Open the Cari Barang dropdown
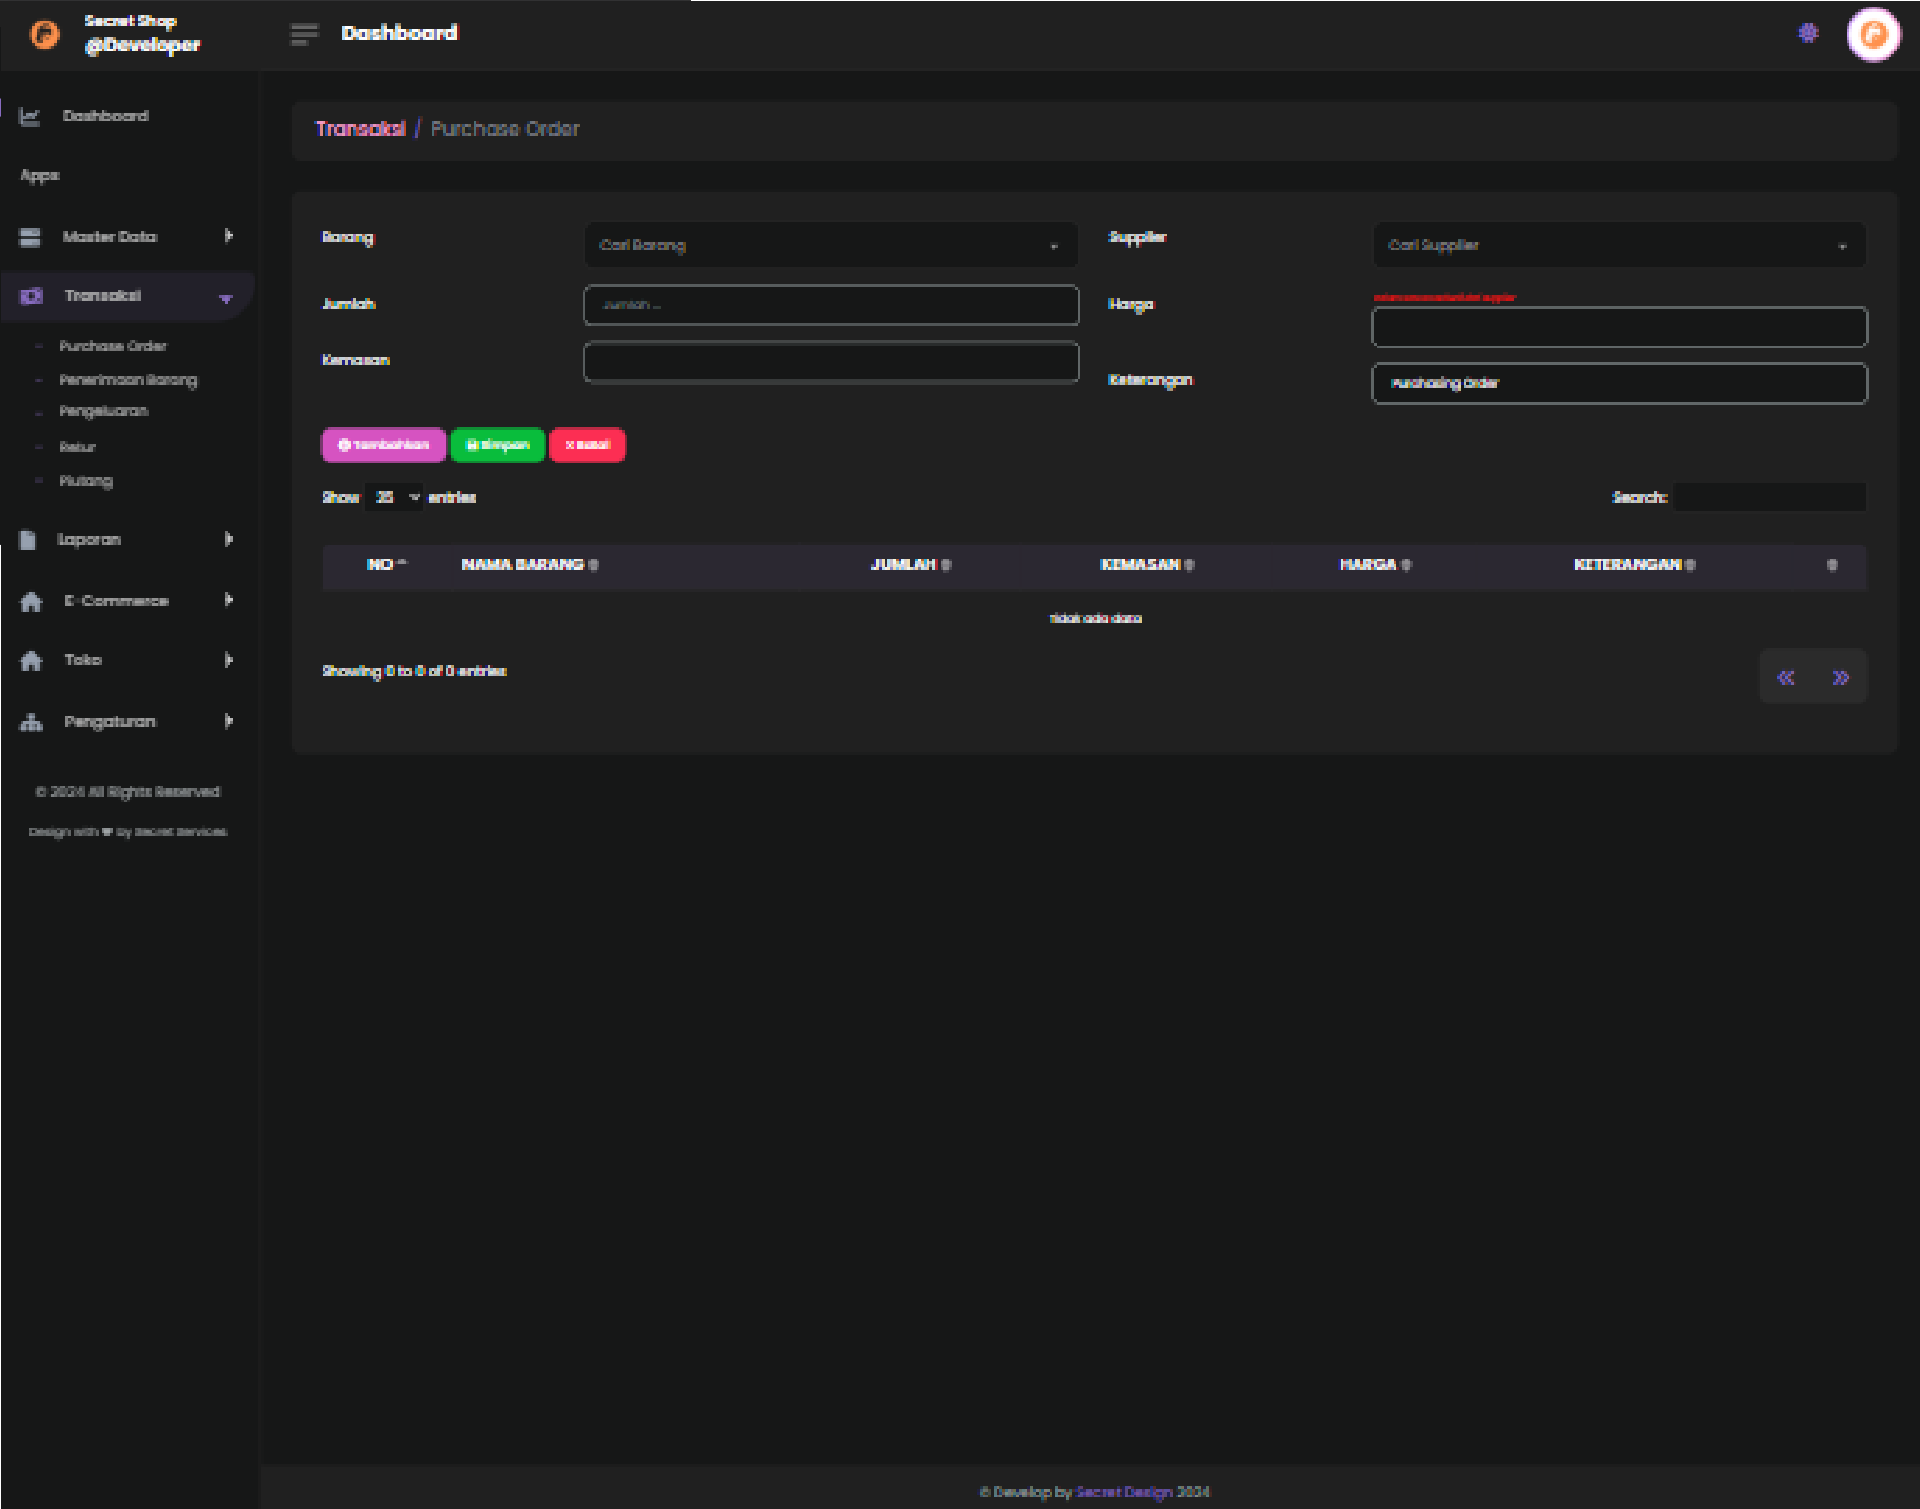The width and height of the screenshot is (1920, 1509). [830, 245]
